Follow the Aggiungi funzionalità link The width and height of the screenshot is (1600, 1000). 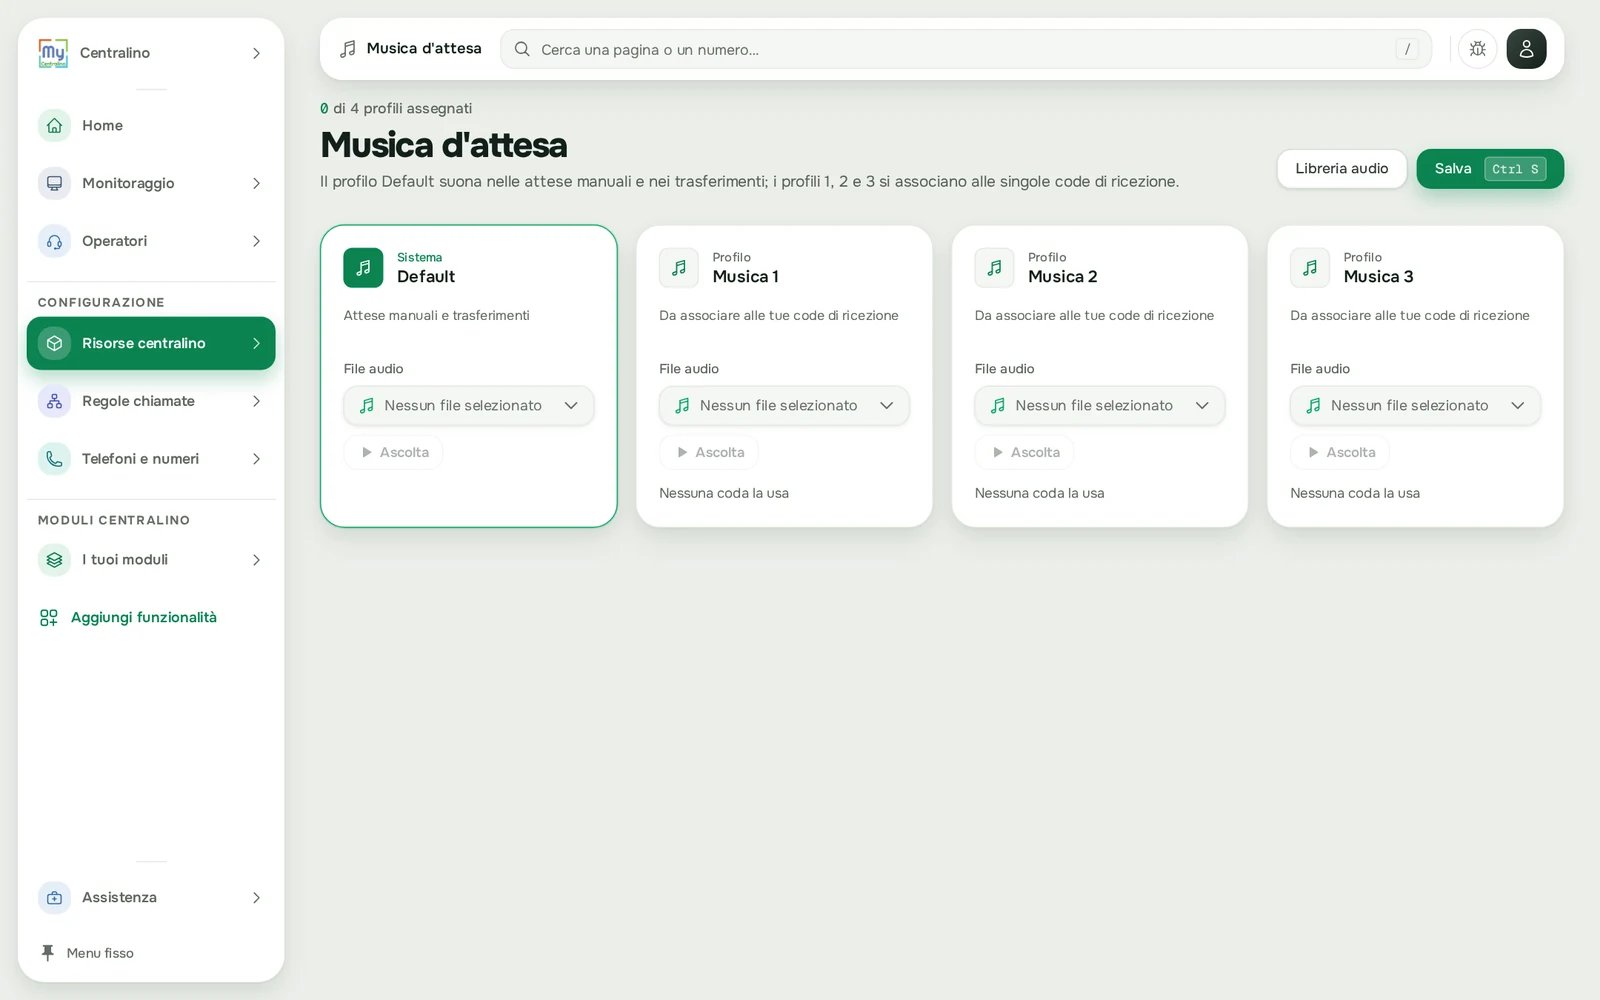tap(144, 618)
